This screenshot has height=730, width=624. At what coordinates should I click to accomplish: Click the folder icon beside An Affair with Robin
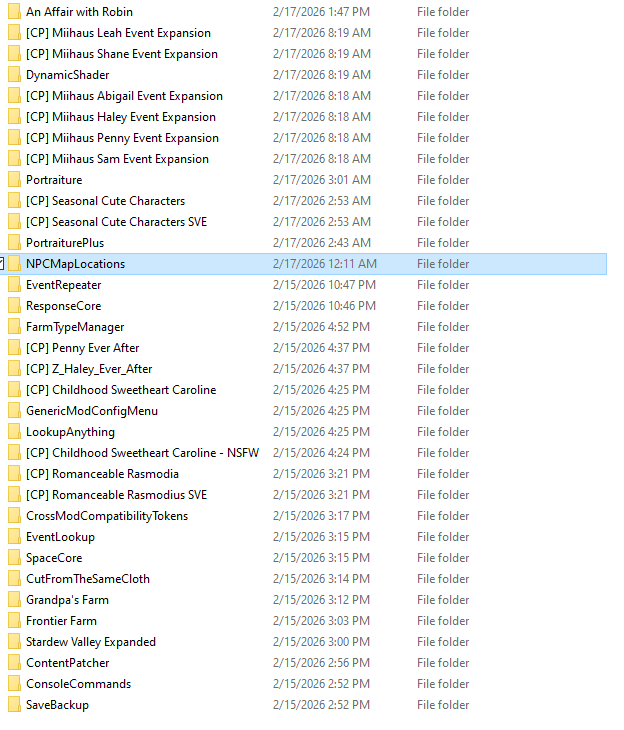14,12
